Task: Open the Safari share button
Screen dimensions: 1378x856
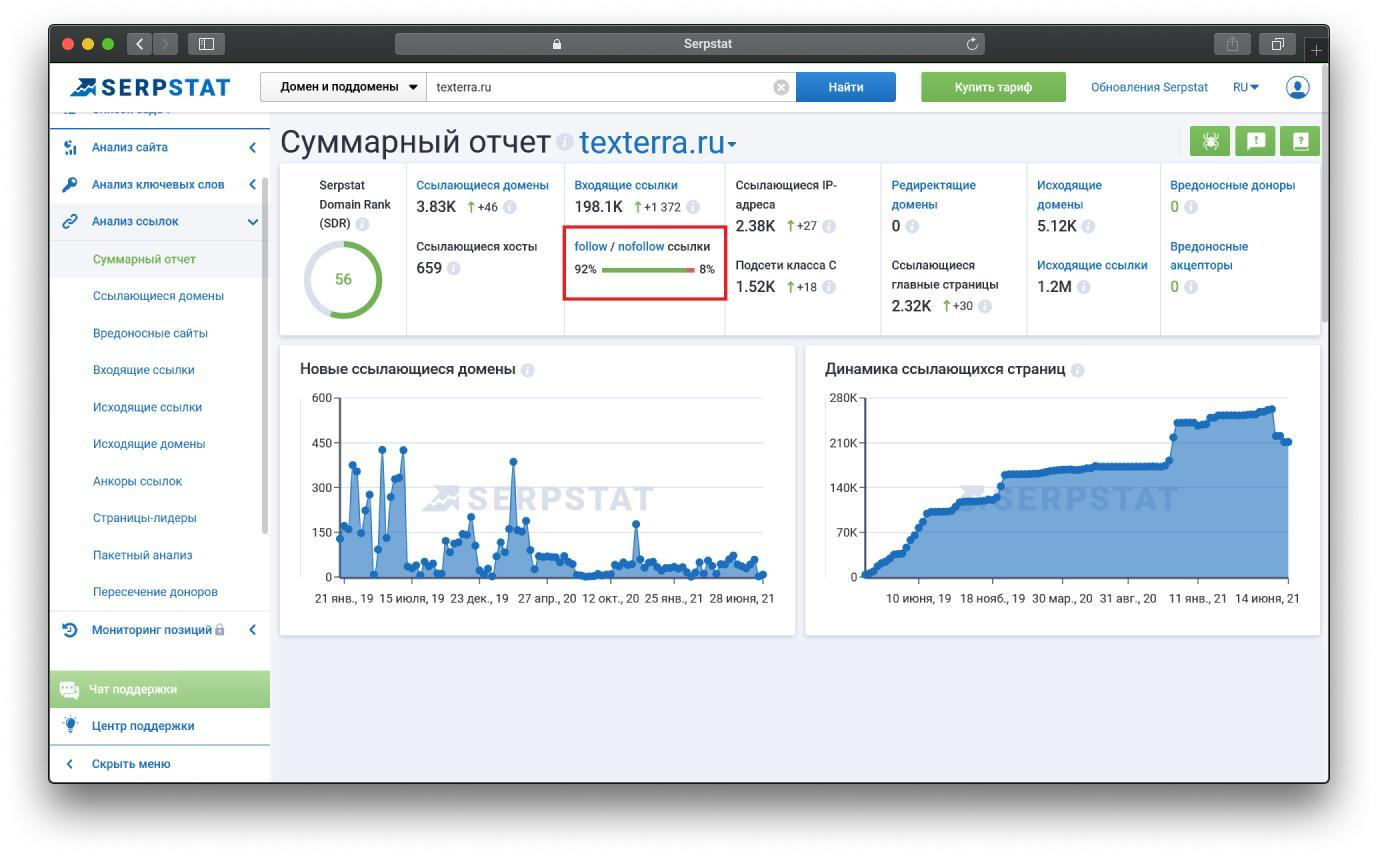Action: pos(1232,44)
